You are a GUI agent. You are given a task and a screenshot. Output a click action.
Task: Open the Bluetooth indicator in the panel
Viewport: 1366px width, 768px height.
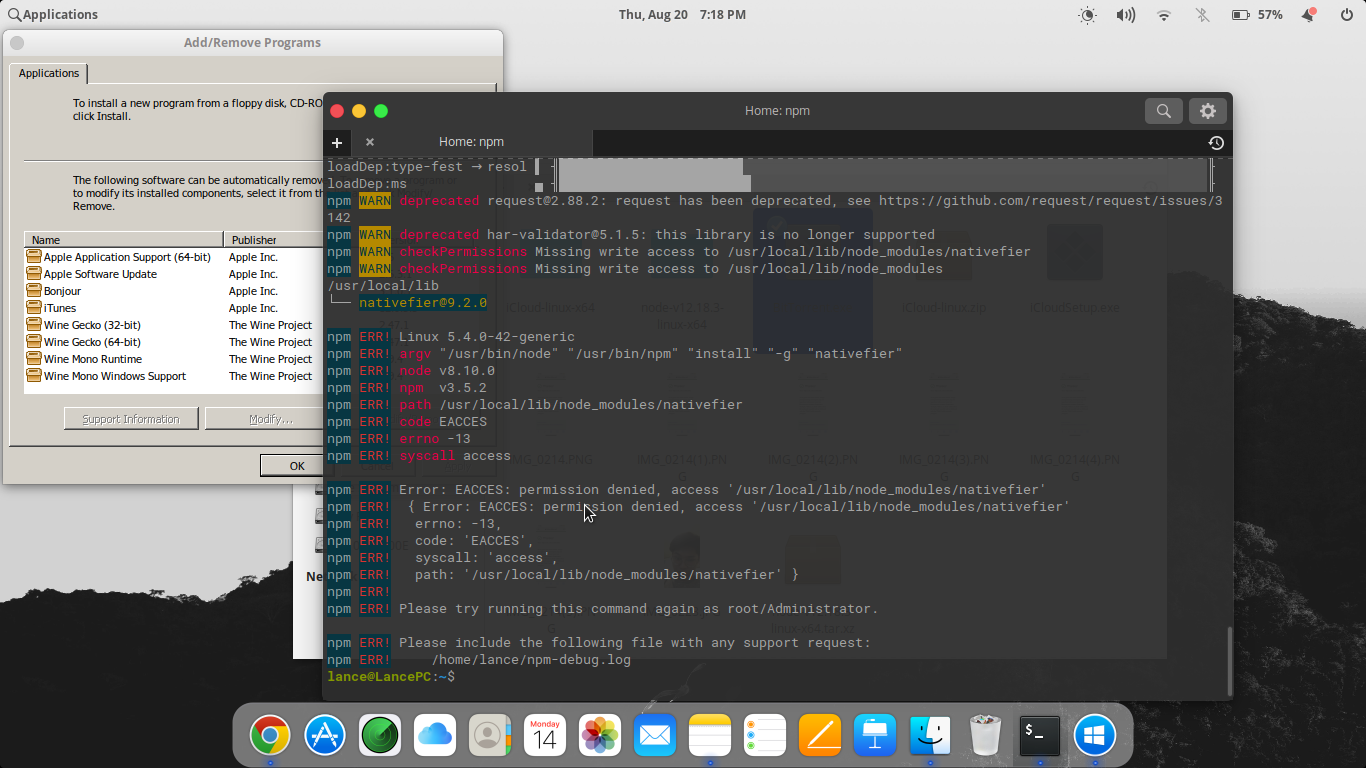coord(1202,15)
